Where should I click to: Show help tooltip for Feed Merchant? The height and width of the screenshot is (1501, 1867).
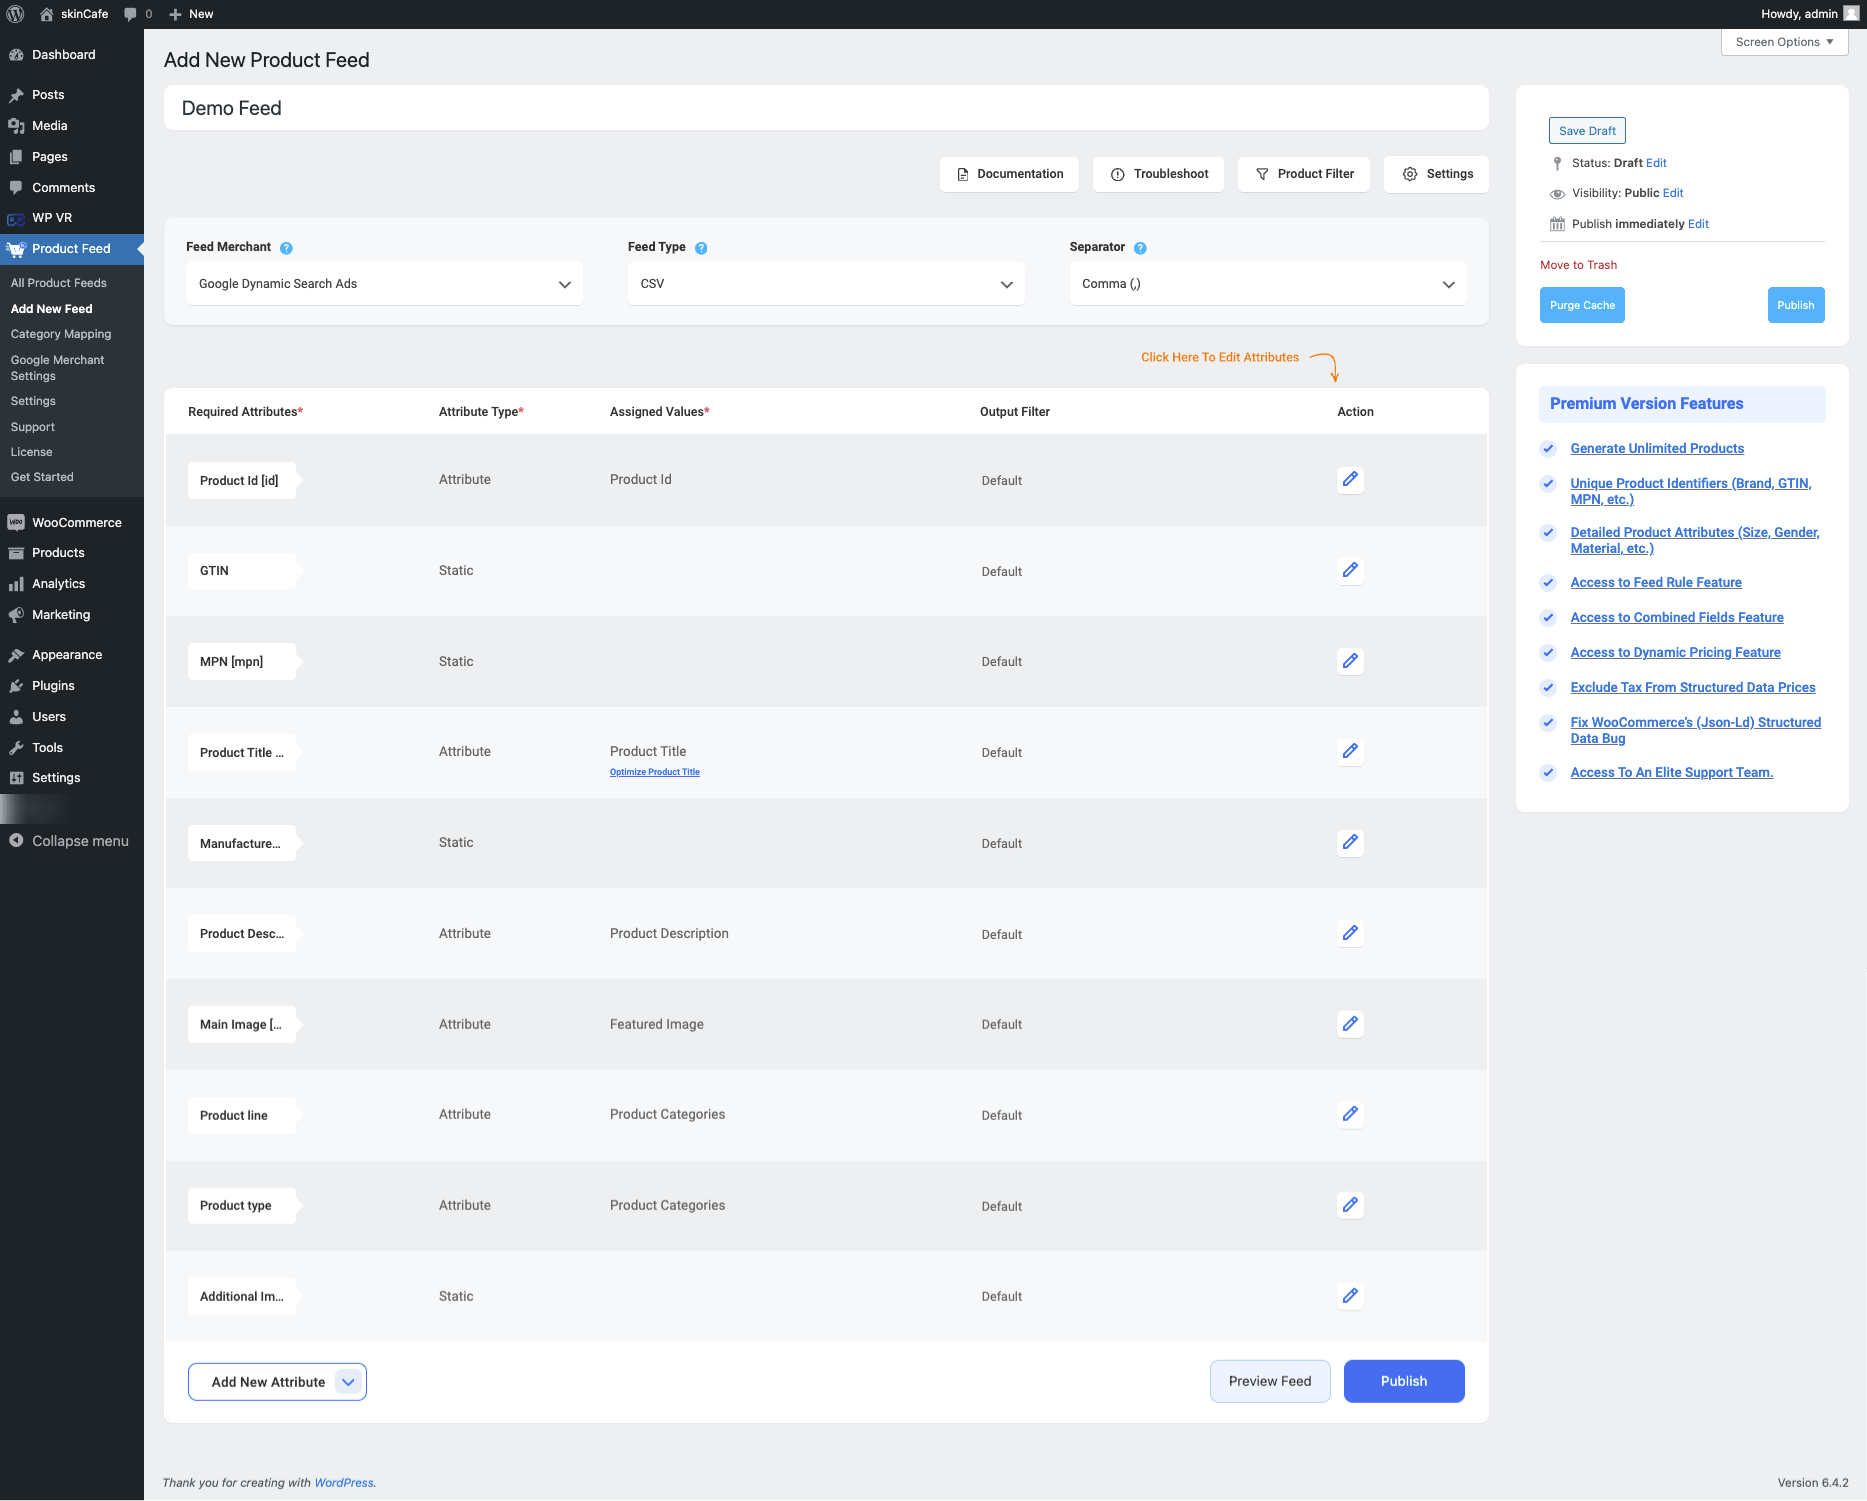click(x=286, y=248)
